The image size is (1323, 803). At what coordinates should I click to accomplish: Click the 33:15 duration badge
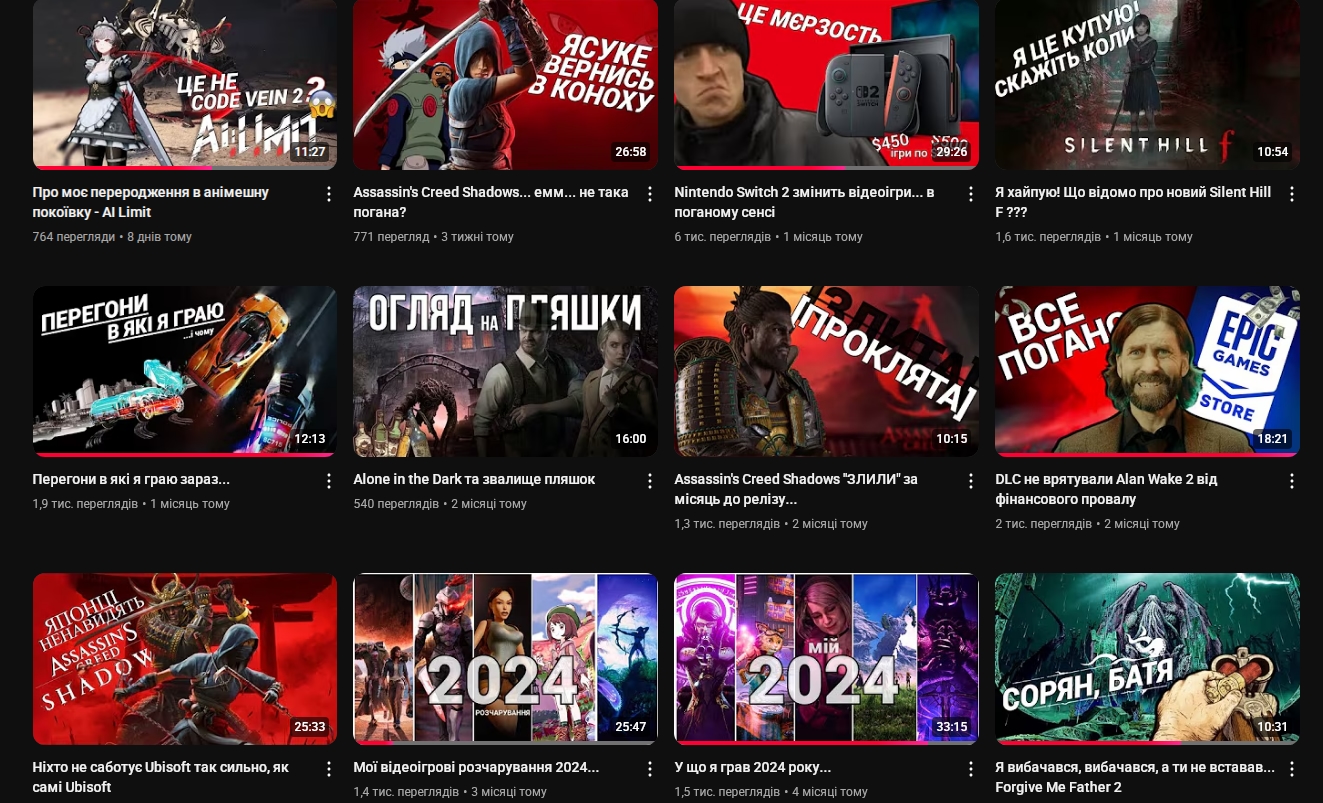point(952,727)
